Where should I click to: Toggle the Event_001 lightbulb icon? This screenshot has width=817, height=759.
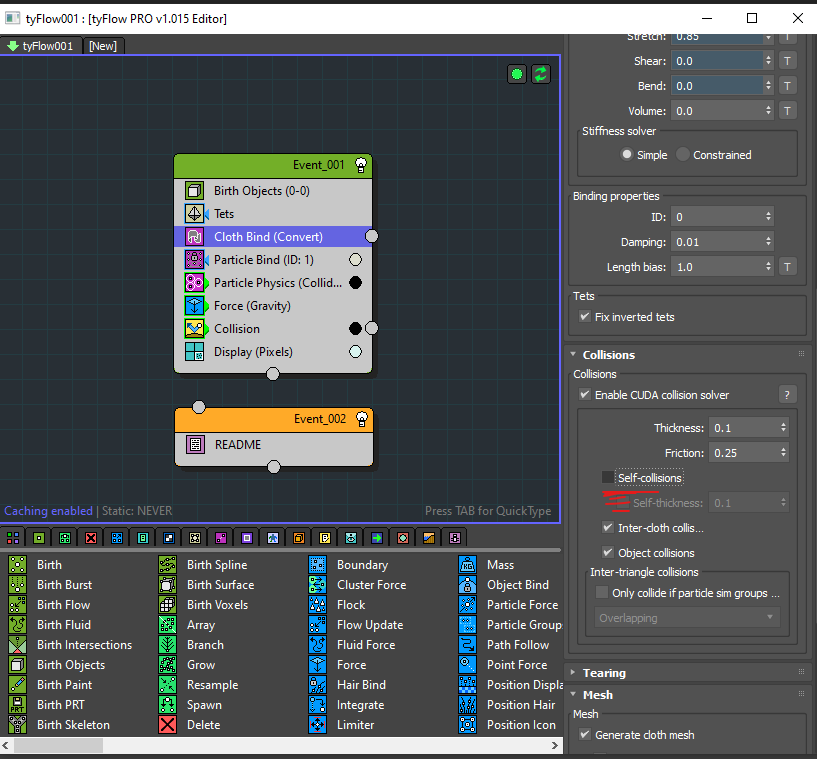361,165
